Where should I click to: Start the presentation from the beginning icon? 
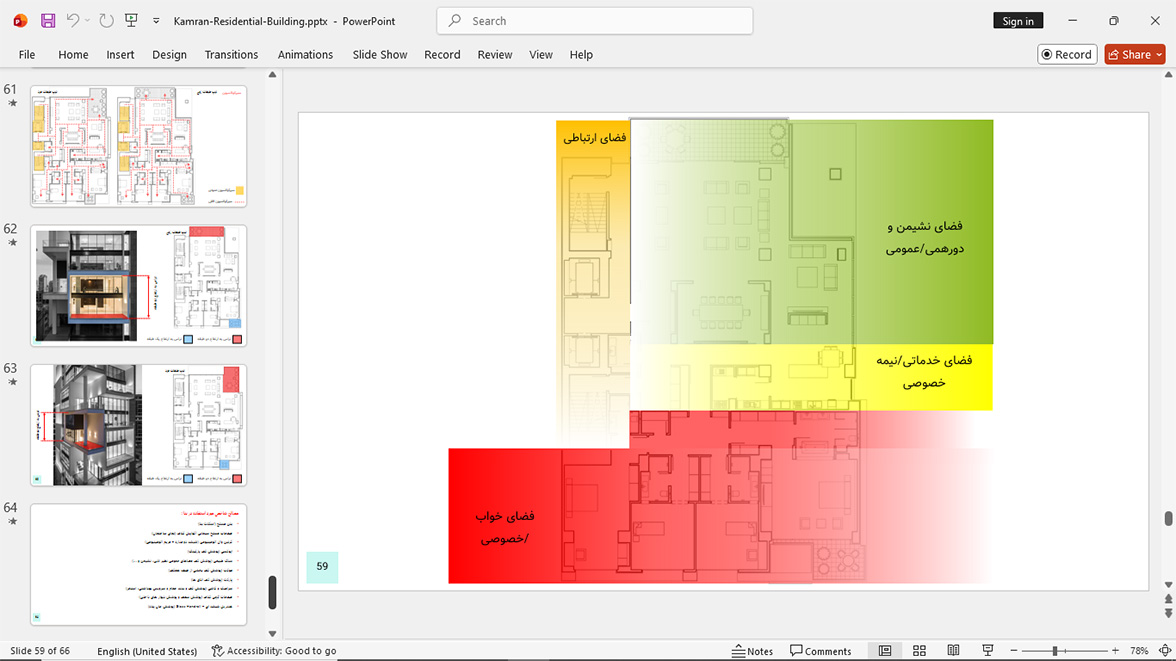pyautogui.click(x=131, y=21)
